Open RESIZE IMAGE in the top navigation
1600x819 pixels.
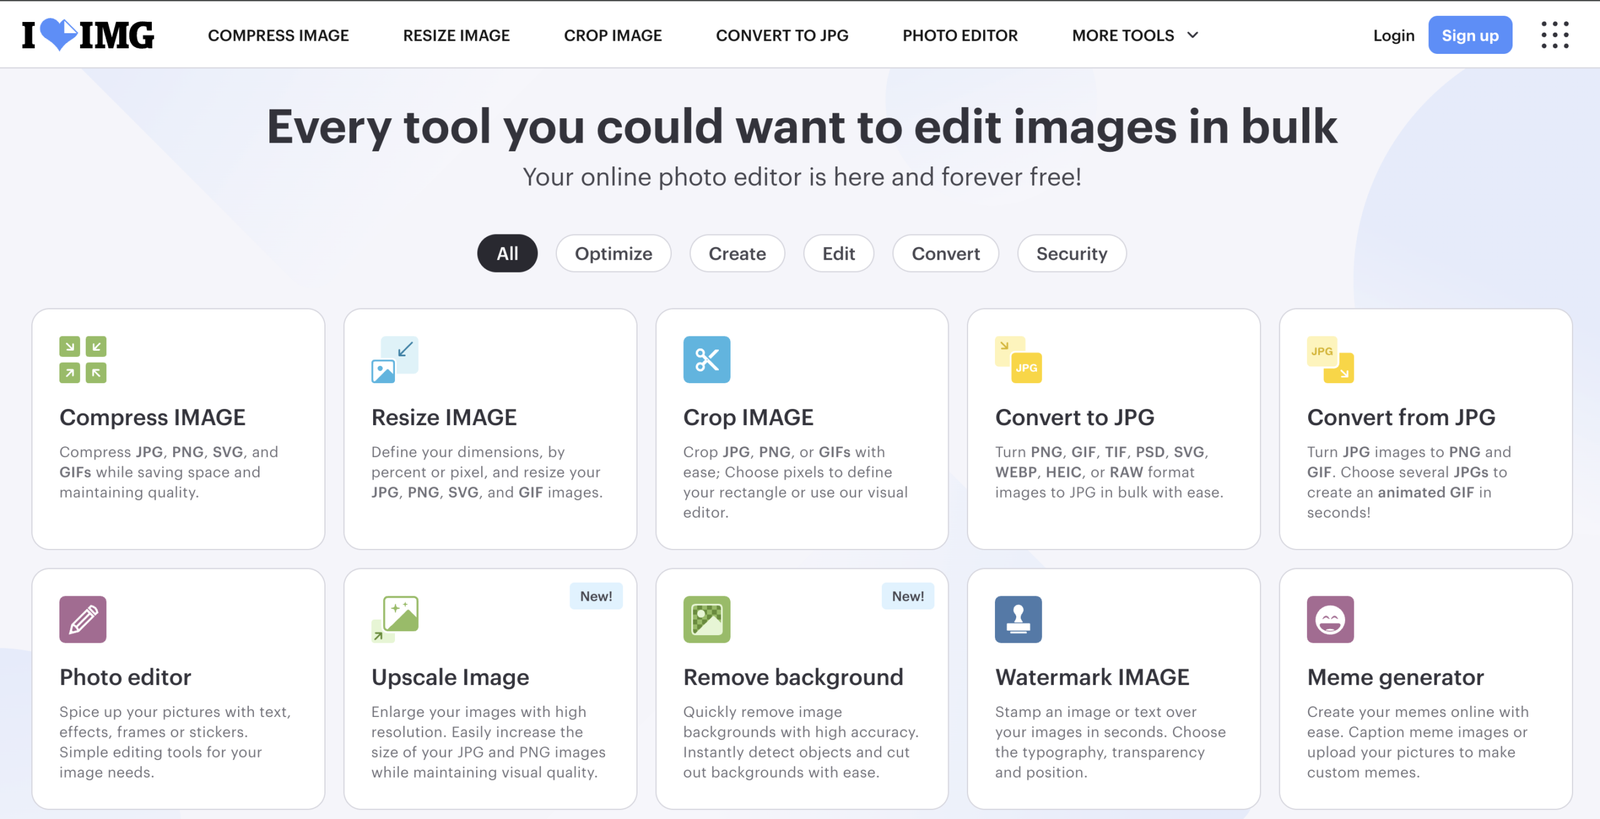pos(457,35)
